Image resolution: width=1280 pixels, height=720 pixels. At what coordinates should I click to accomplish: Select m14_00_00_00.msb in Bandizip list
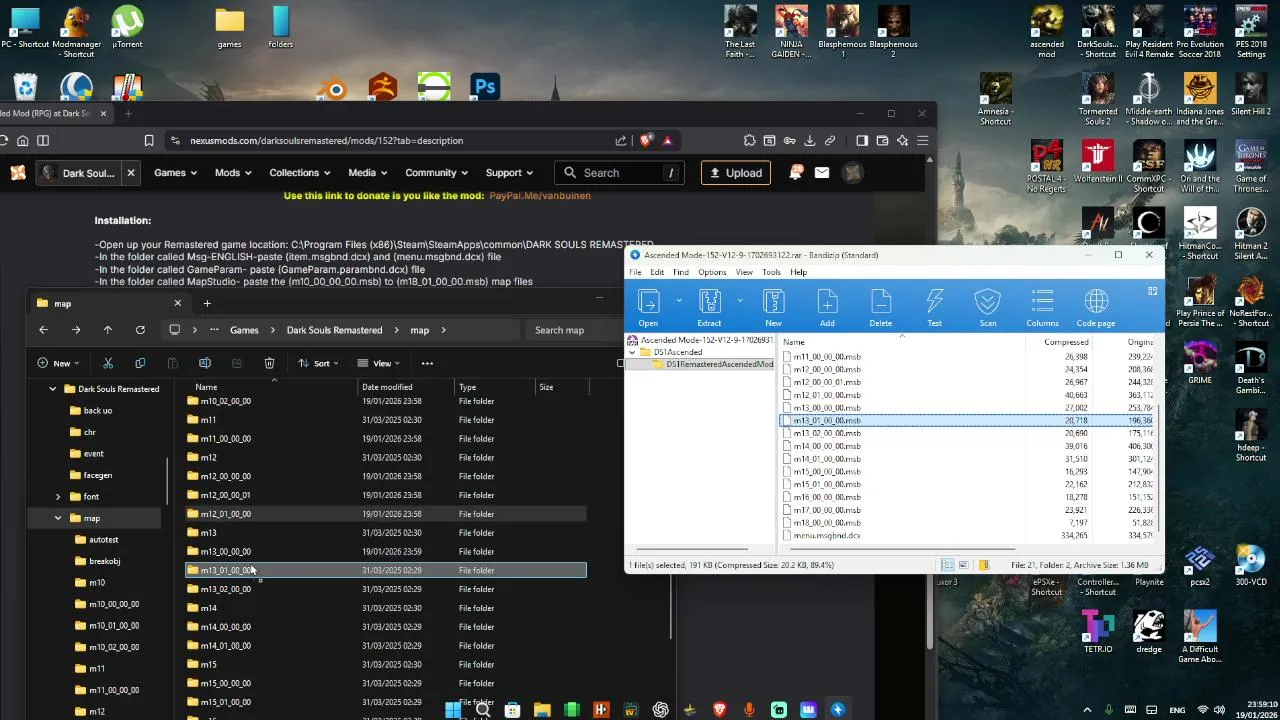point(827,446)
